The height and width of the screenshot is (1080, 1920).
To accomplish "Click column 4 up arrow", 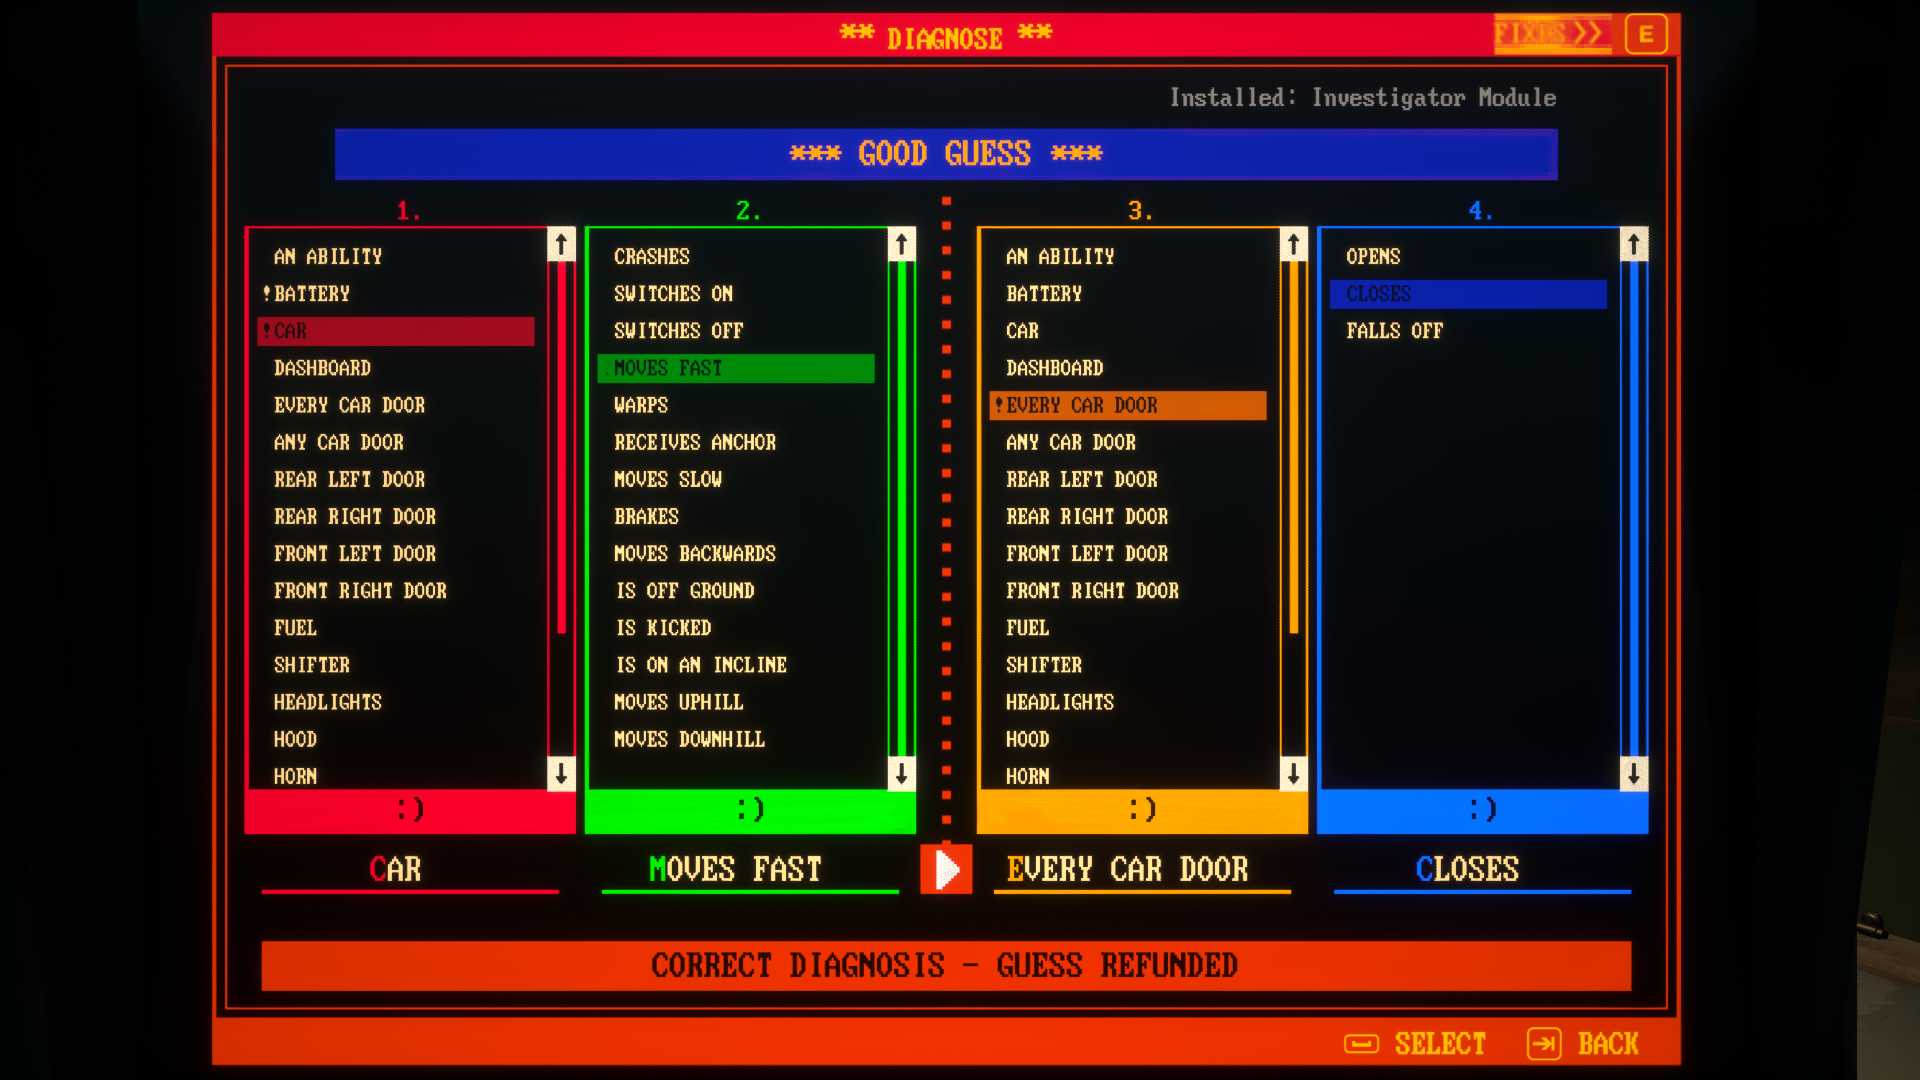I will click(x=1633, y=244).
